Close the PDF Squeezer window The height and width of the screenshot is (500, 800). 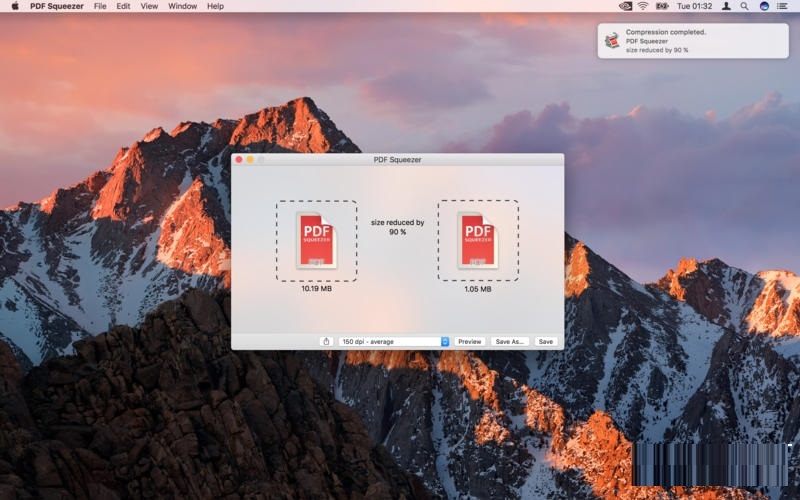[x=239, y=160]
